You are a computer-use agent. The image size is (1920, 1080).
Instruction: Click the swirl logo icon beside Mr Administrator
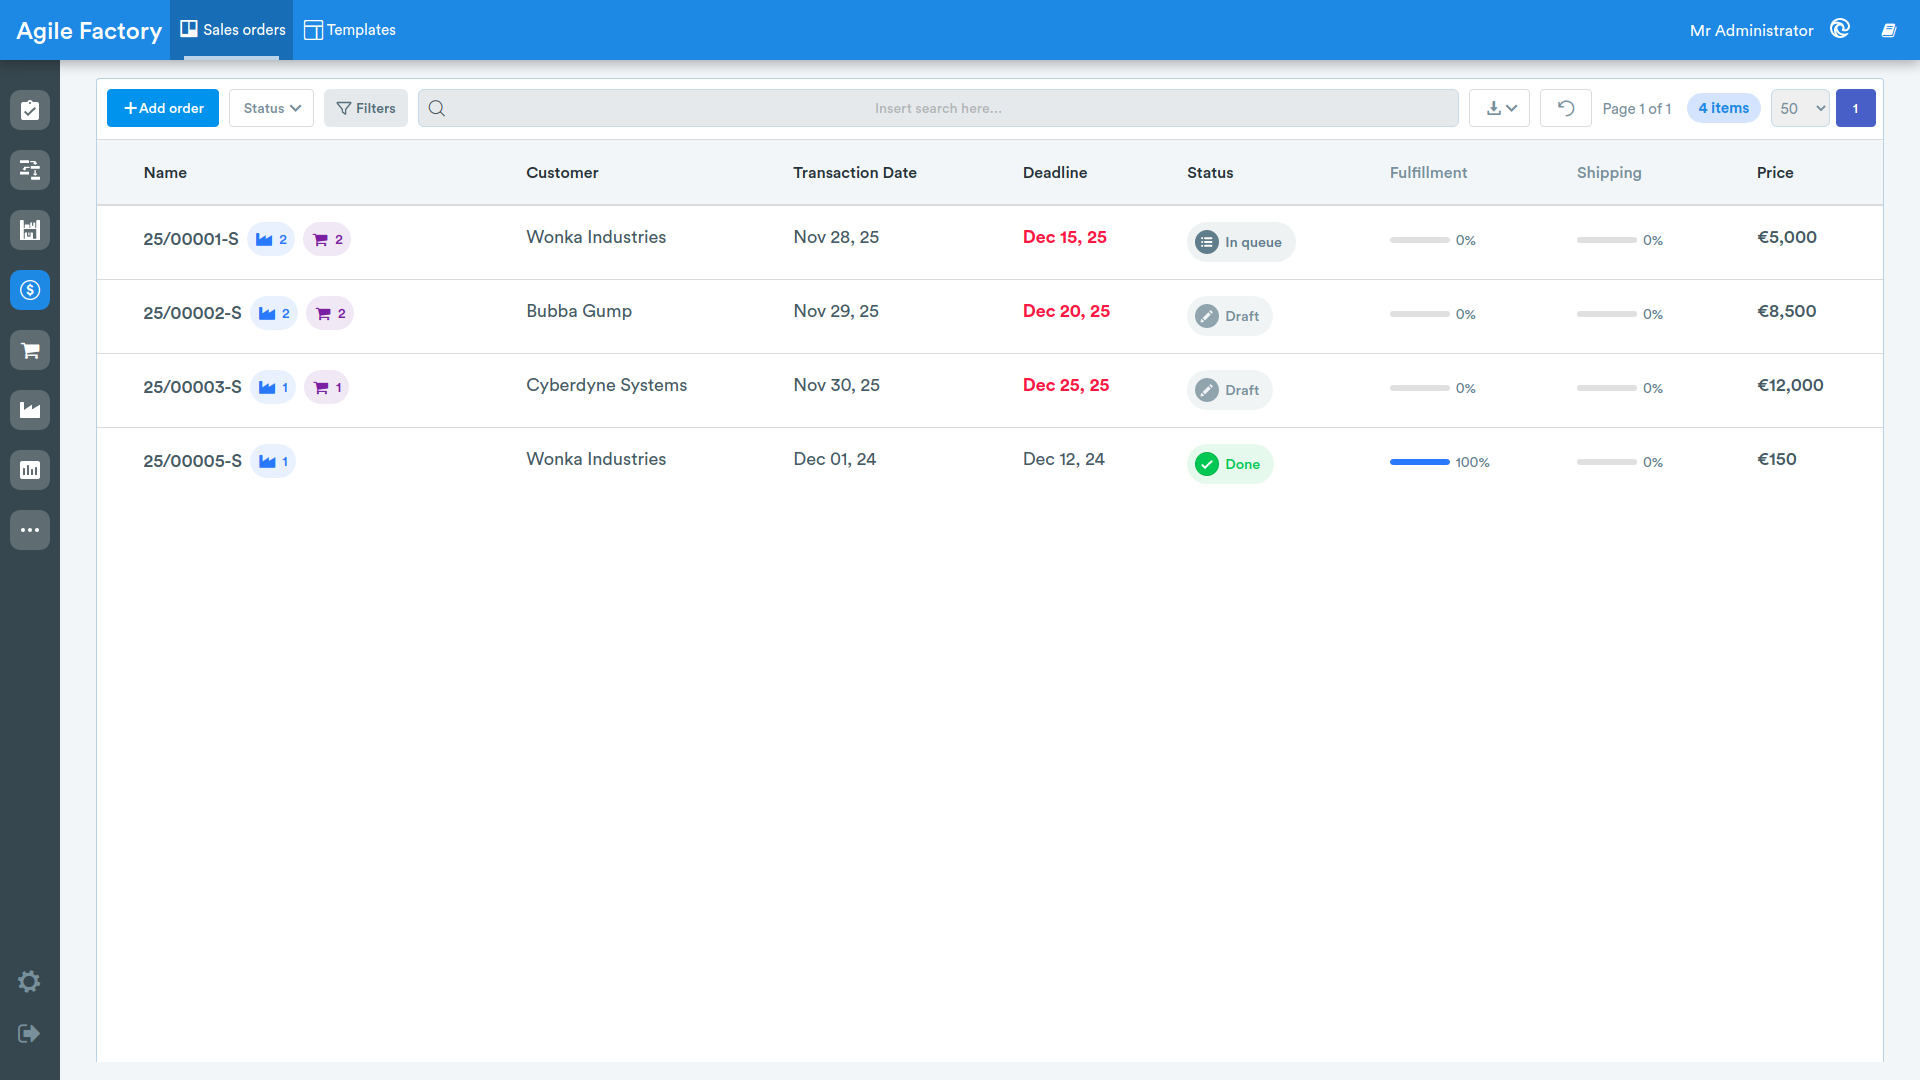(x=1840, y=29)
